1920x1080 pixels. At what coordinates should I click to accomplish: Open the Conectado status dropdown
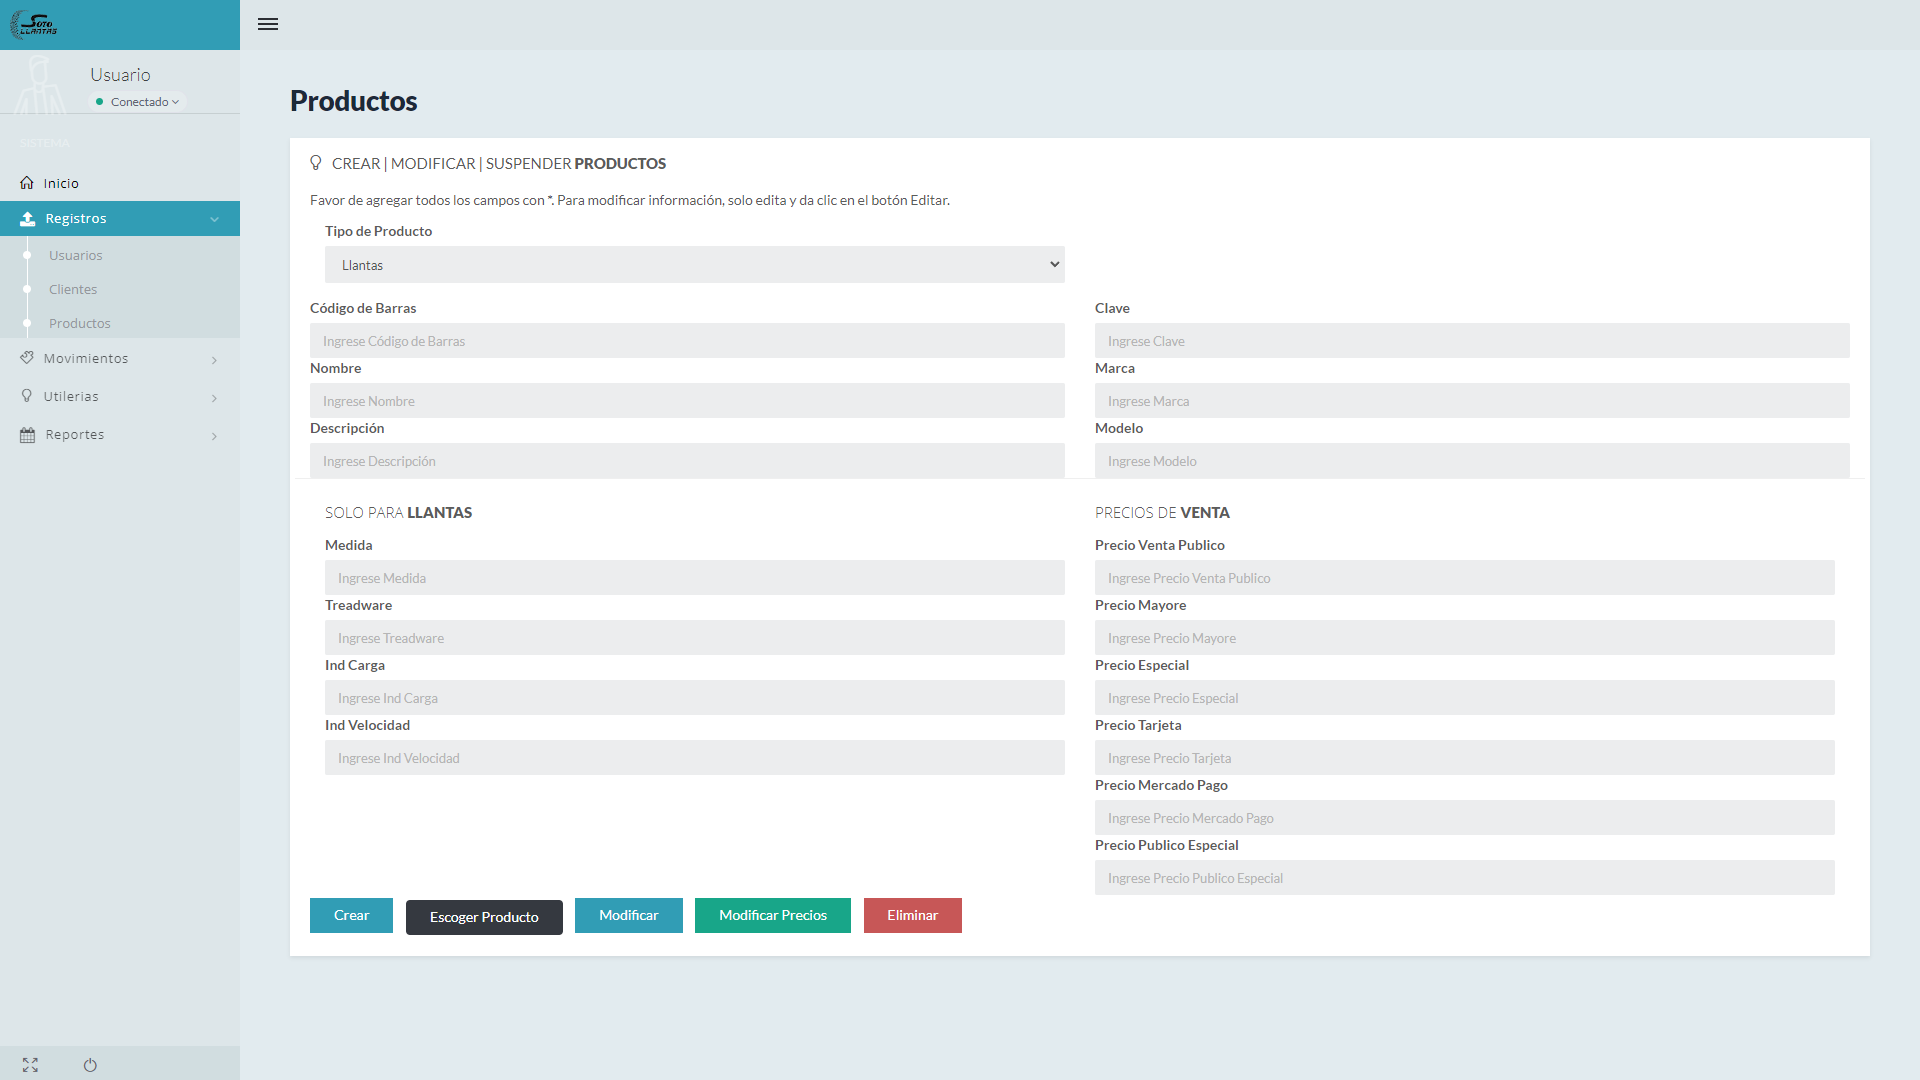click(x=140, y=102)
